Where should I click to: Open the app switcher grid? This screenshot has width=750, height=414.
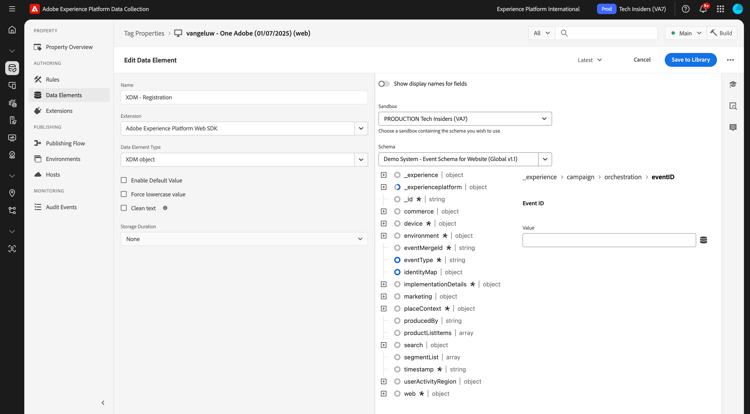(x=720, y=9)
